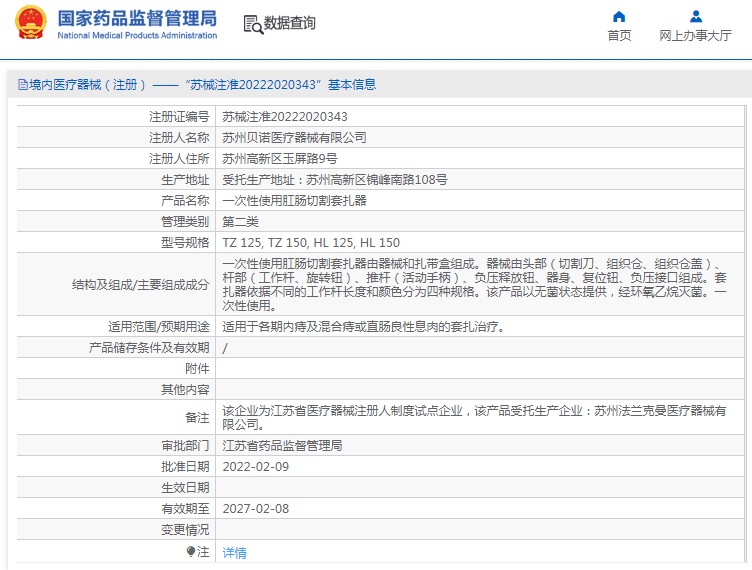
Task: Click the 其他内容 row label
Action: [186, 390]
